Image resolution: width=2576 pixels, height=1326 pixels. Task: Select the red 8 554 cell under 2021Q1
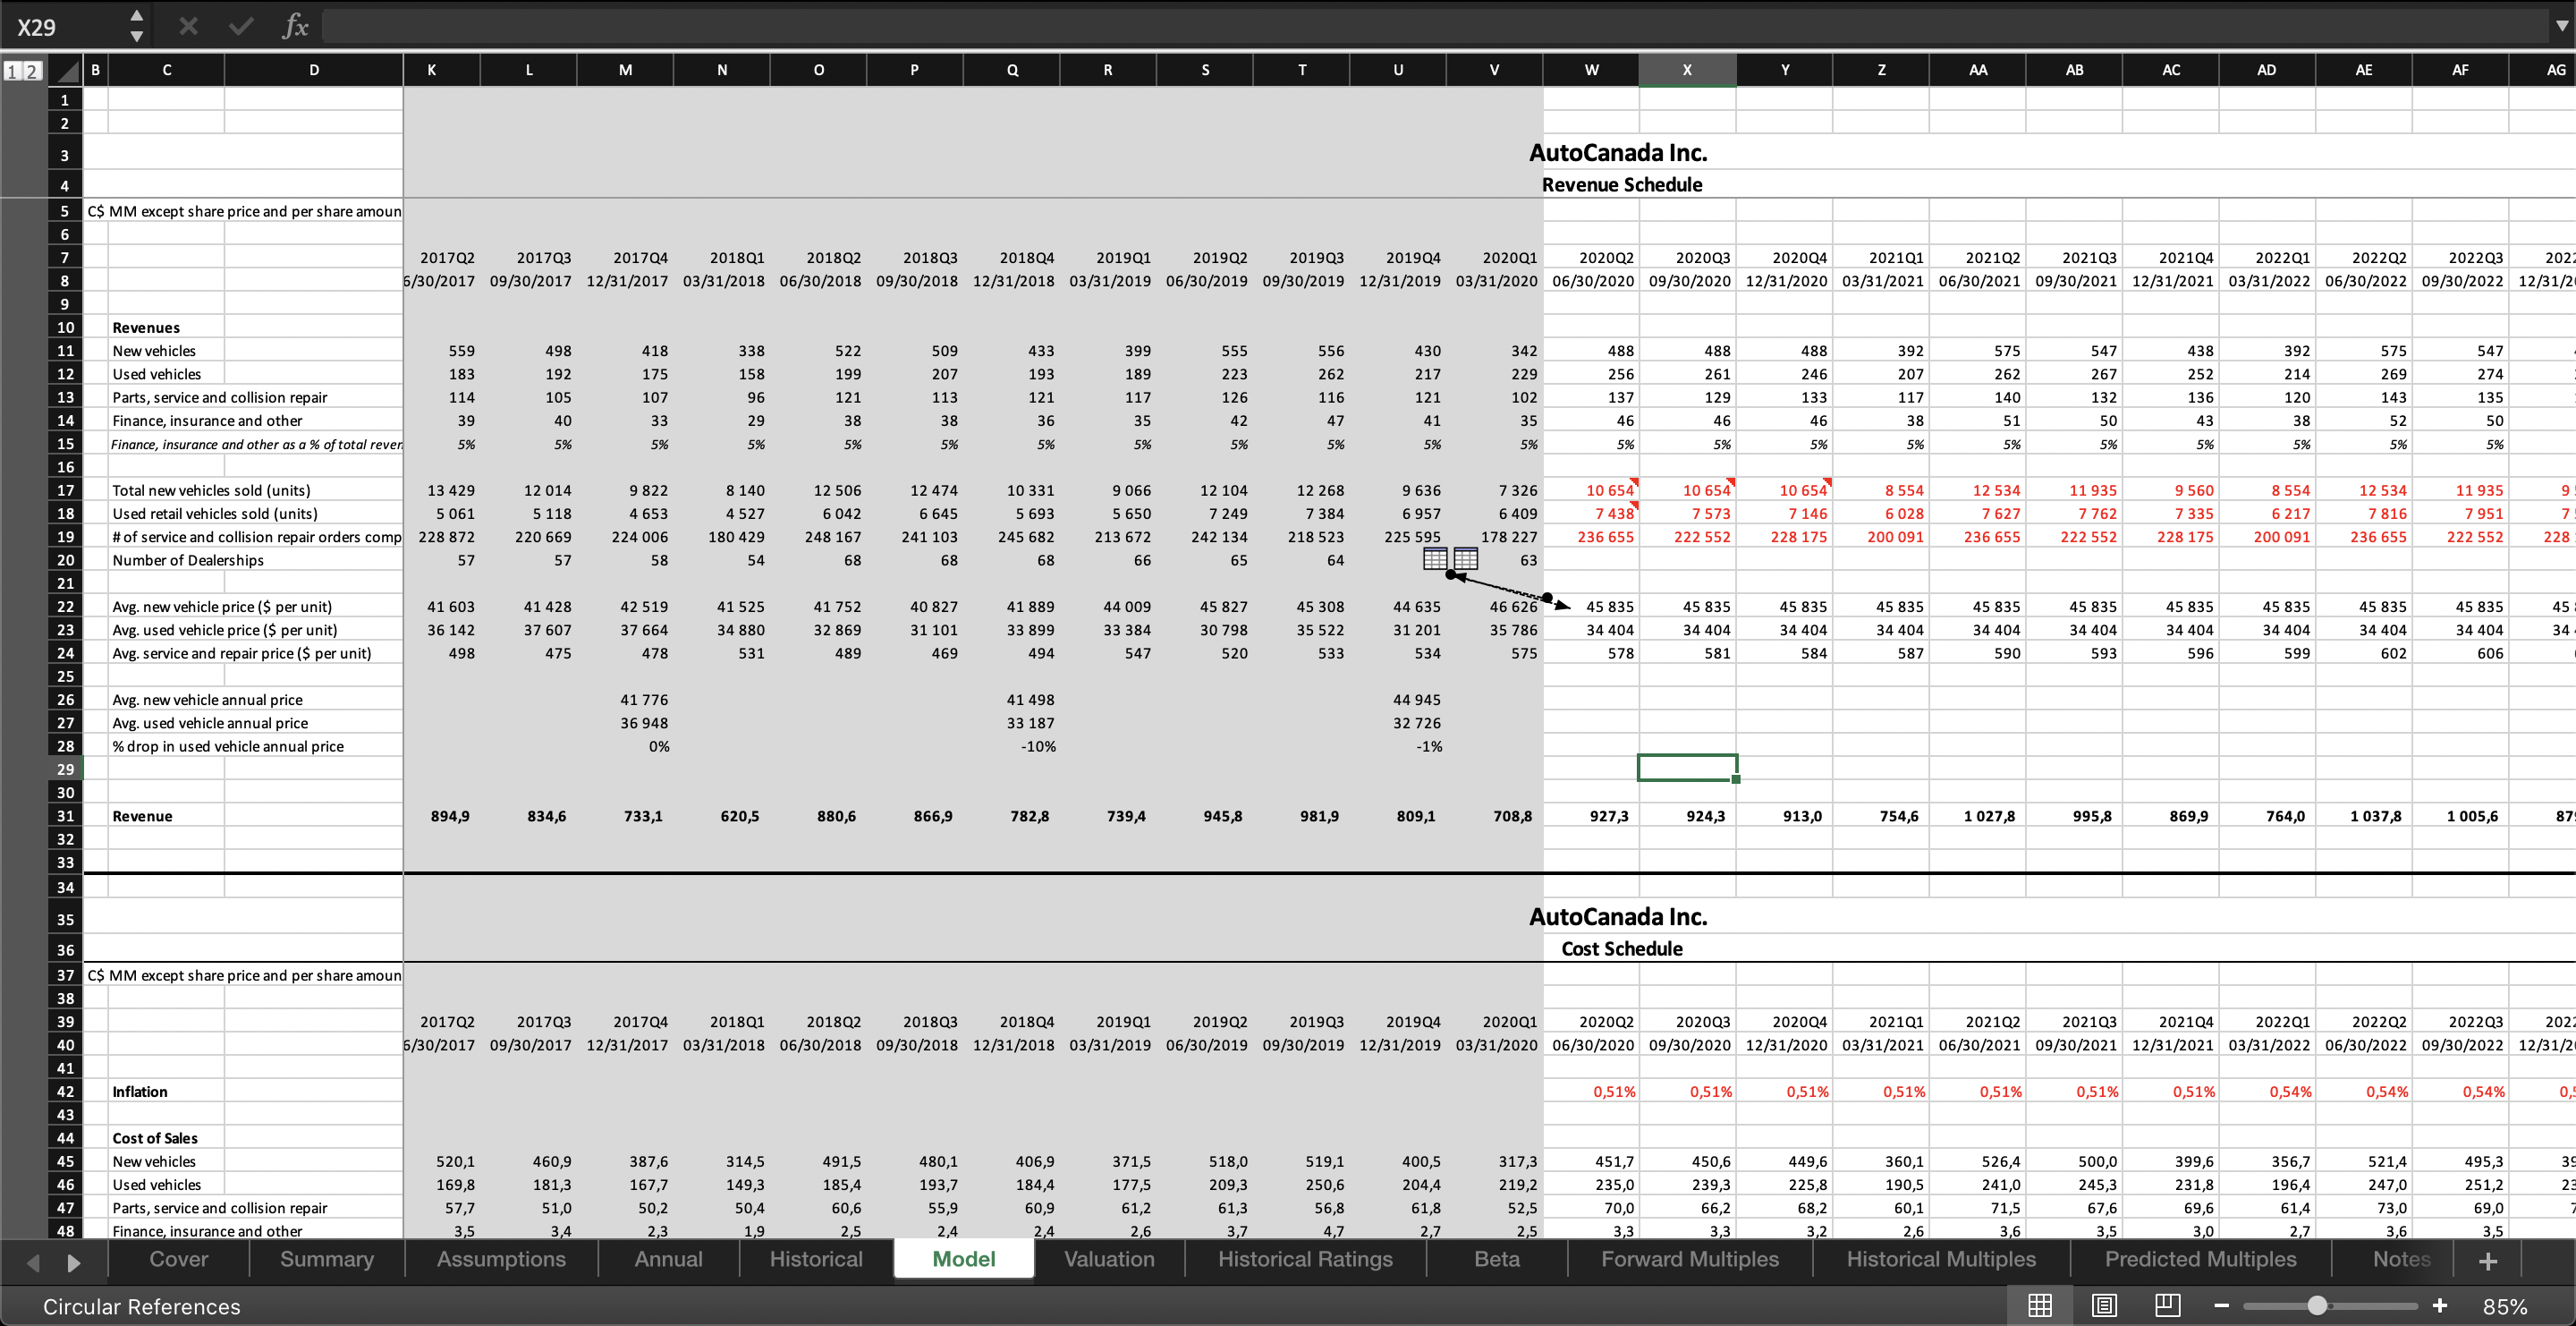[1881, 490]
